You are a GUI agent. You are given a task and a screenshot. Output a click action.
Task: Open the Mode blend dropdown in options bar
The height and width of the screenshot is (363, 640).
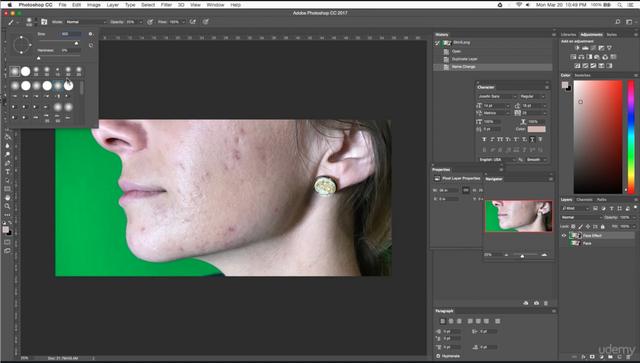click(x=86, y=22)
